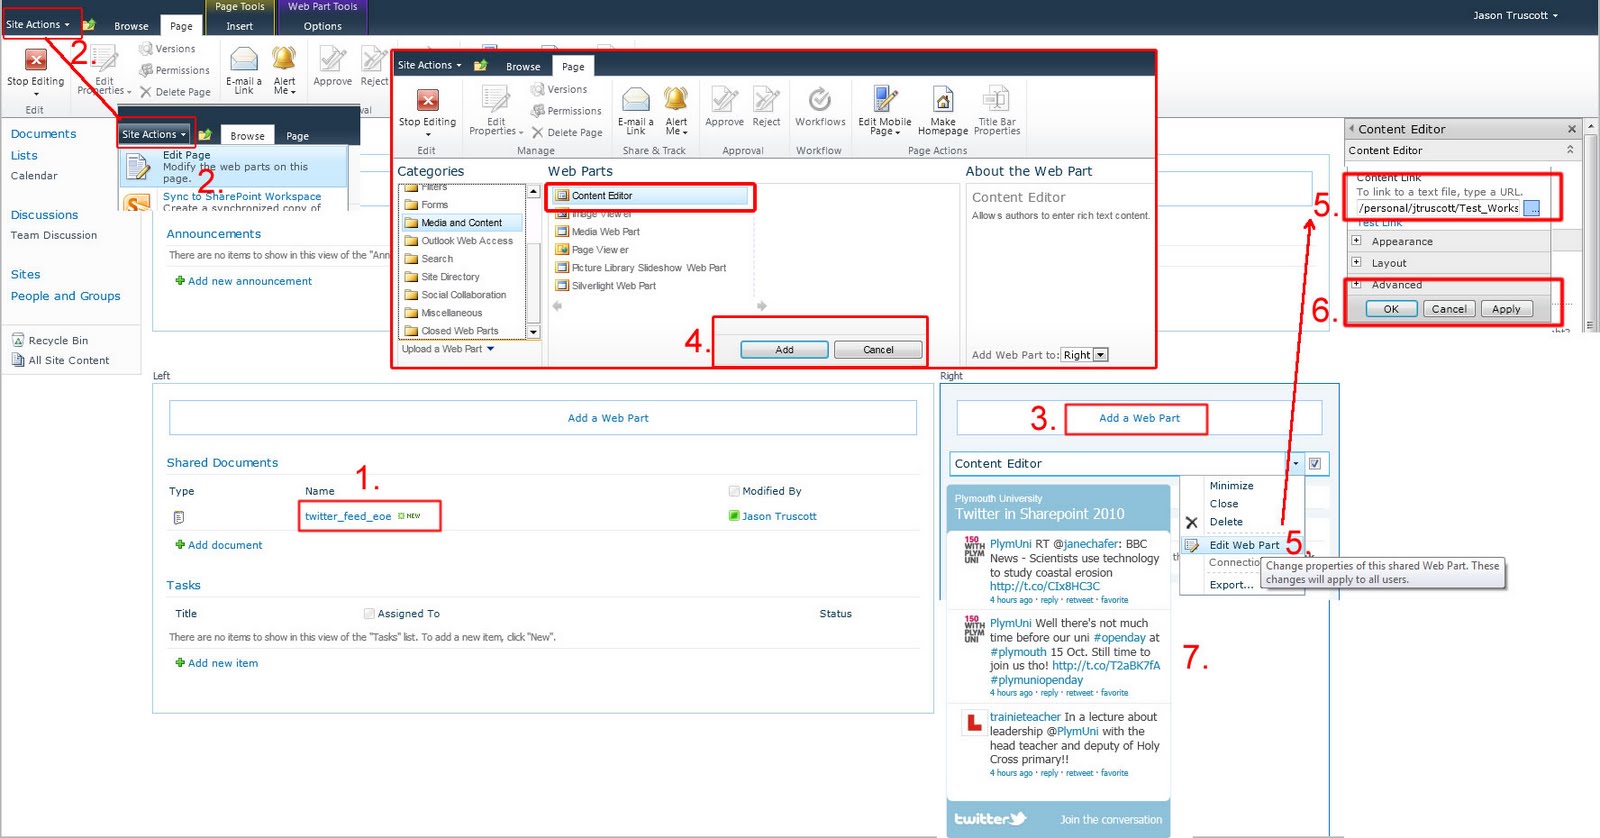The height and width of the screenshot is (838, 1600).
Task: Click the Forms category folder icon
Action: click(411, 205)
